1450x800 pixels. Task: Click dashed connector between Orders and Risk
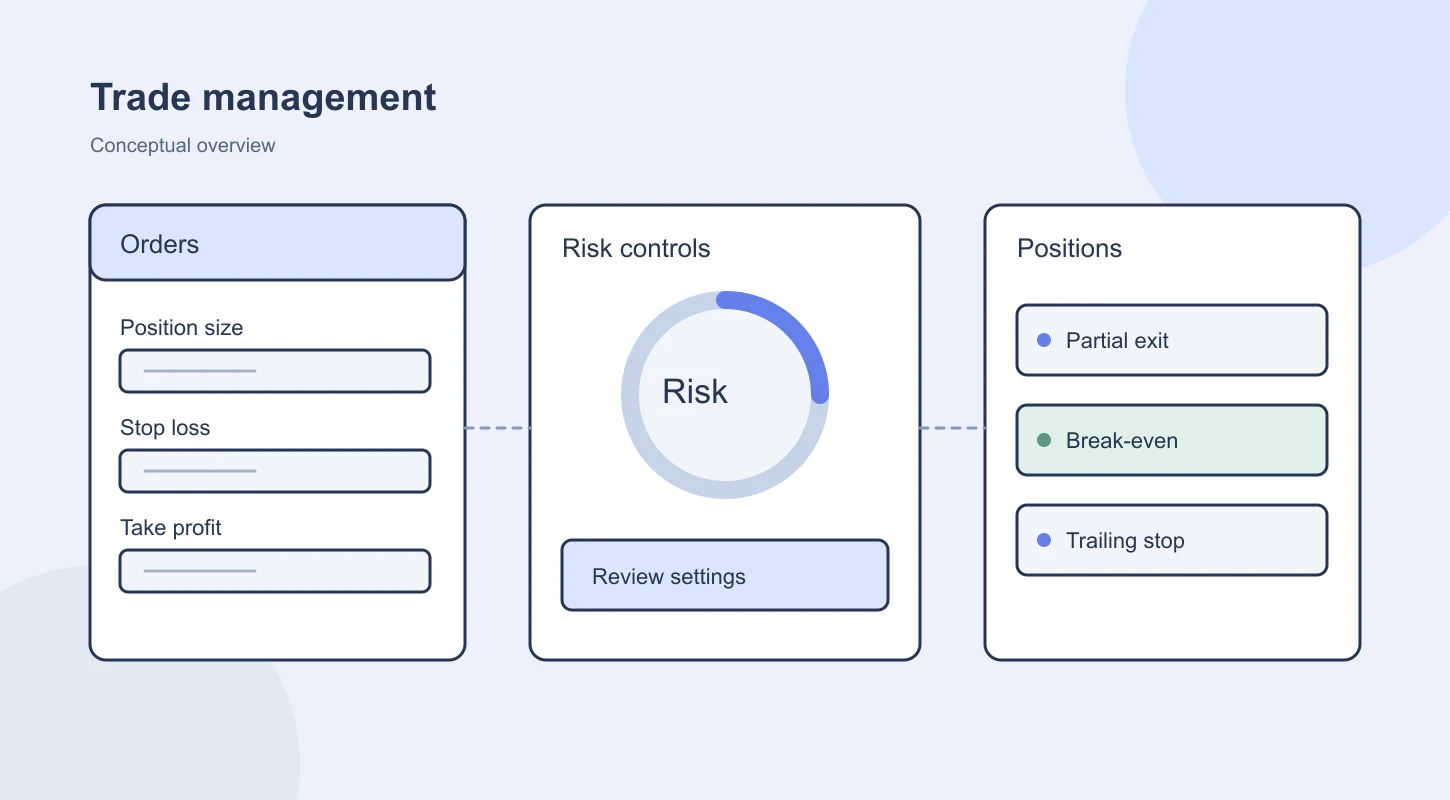click(x=497, y=428)
